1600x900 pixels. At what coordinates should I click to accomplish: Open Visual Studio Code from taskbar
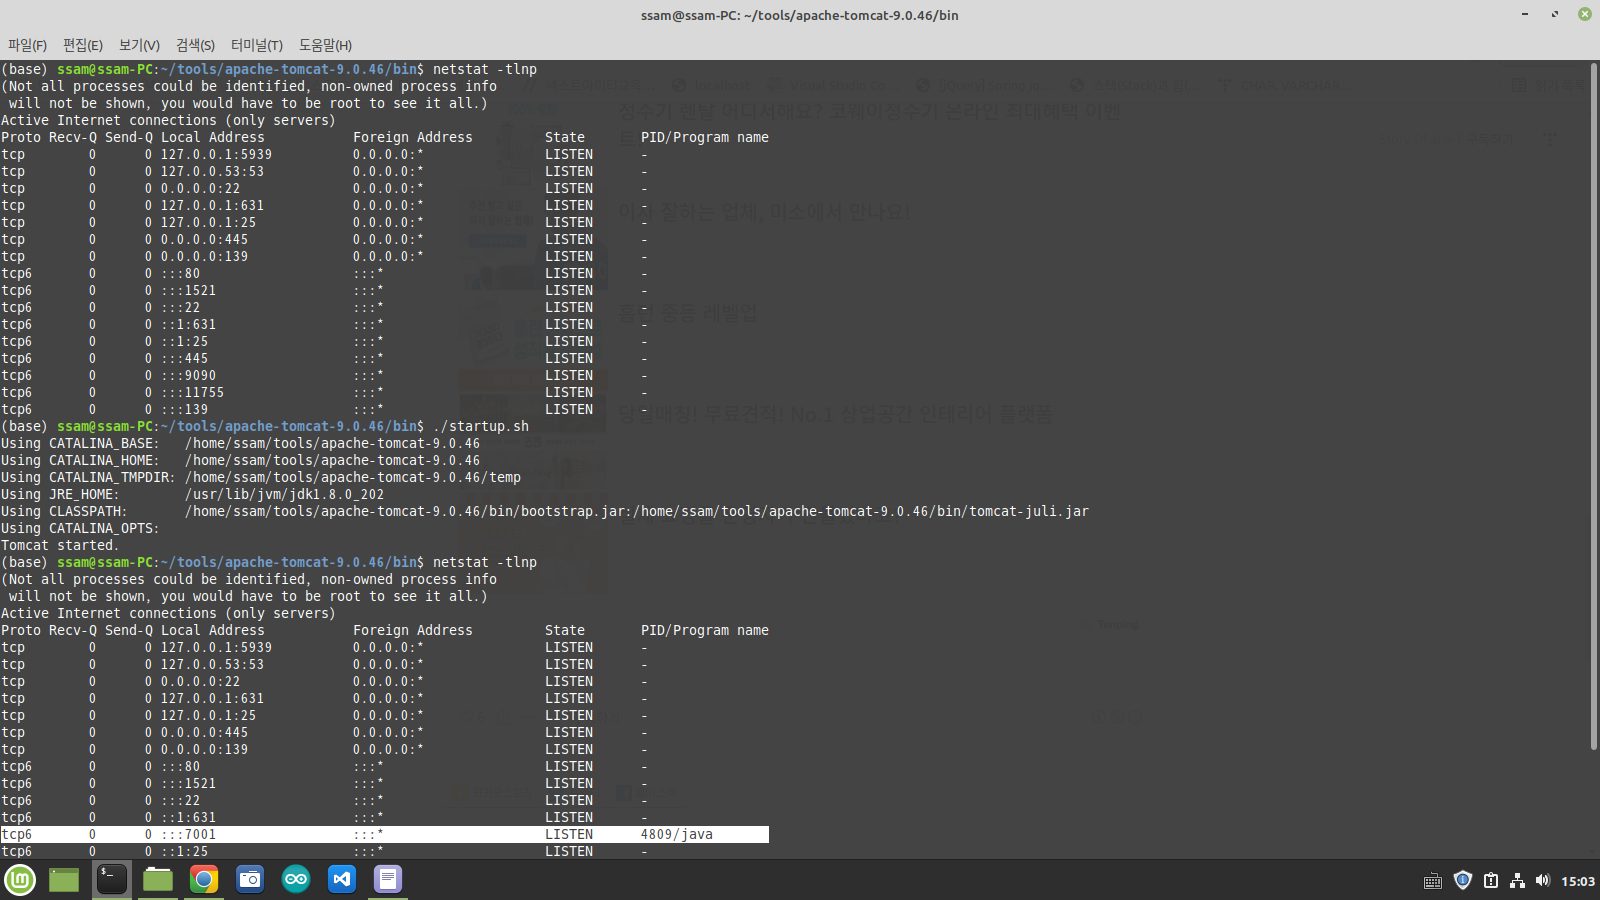point(342,880)
